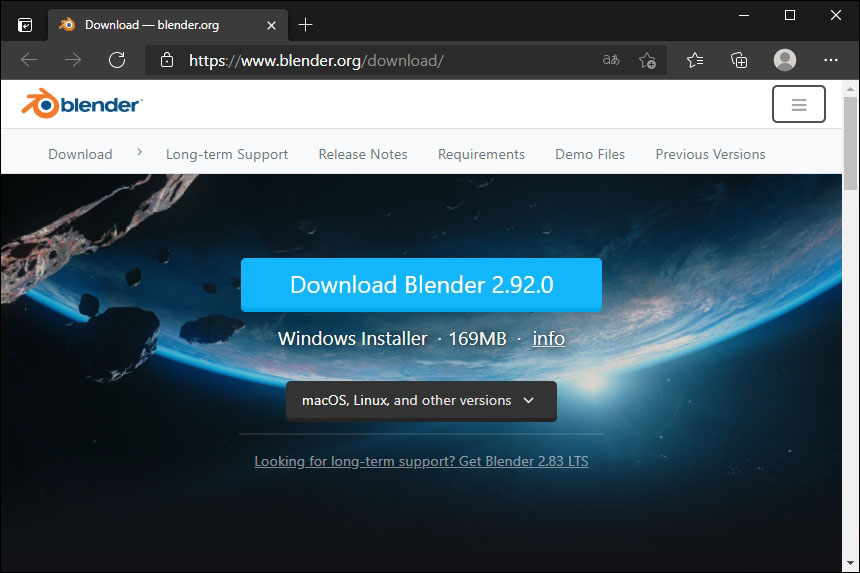The width and height of the screenshot is (860, 573).
Task: Close the Download — blender.org tab
Action: coord(271,25)
